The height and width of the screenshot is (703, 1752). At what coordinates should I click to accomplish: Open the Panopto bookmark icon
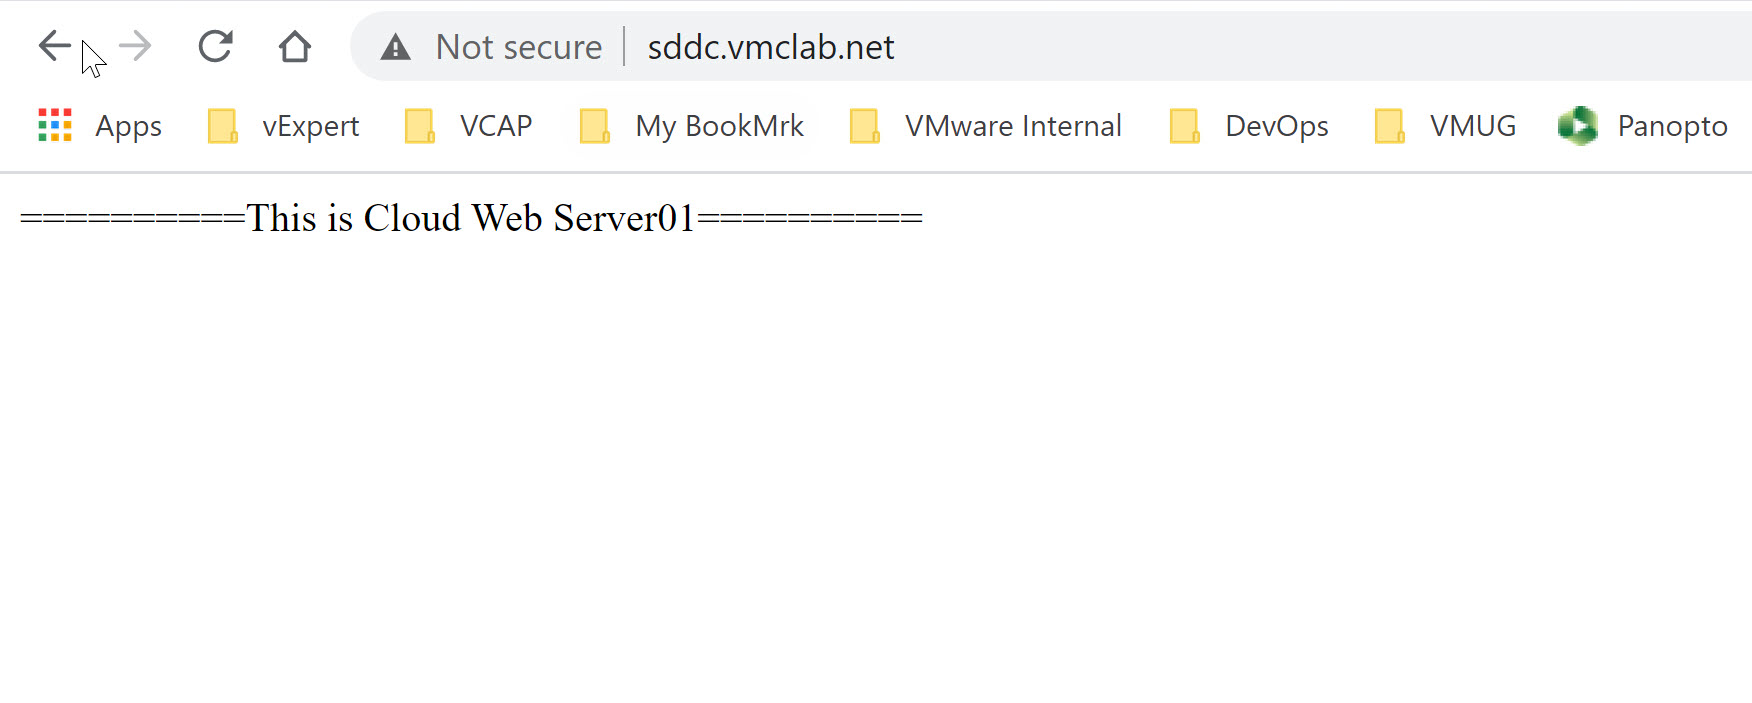pyautogui.click(x=1578, y=126)
